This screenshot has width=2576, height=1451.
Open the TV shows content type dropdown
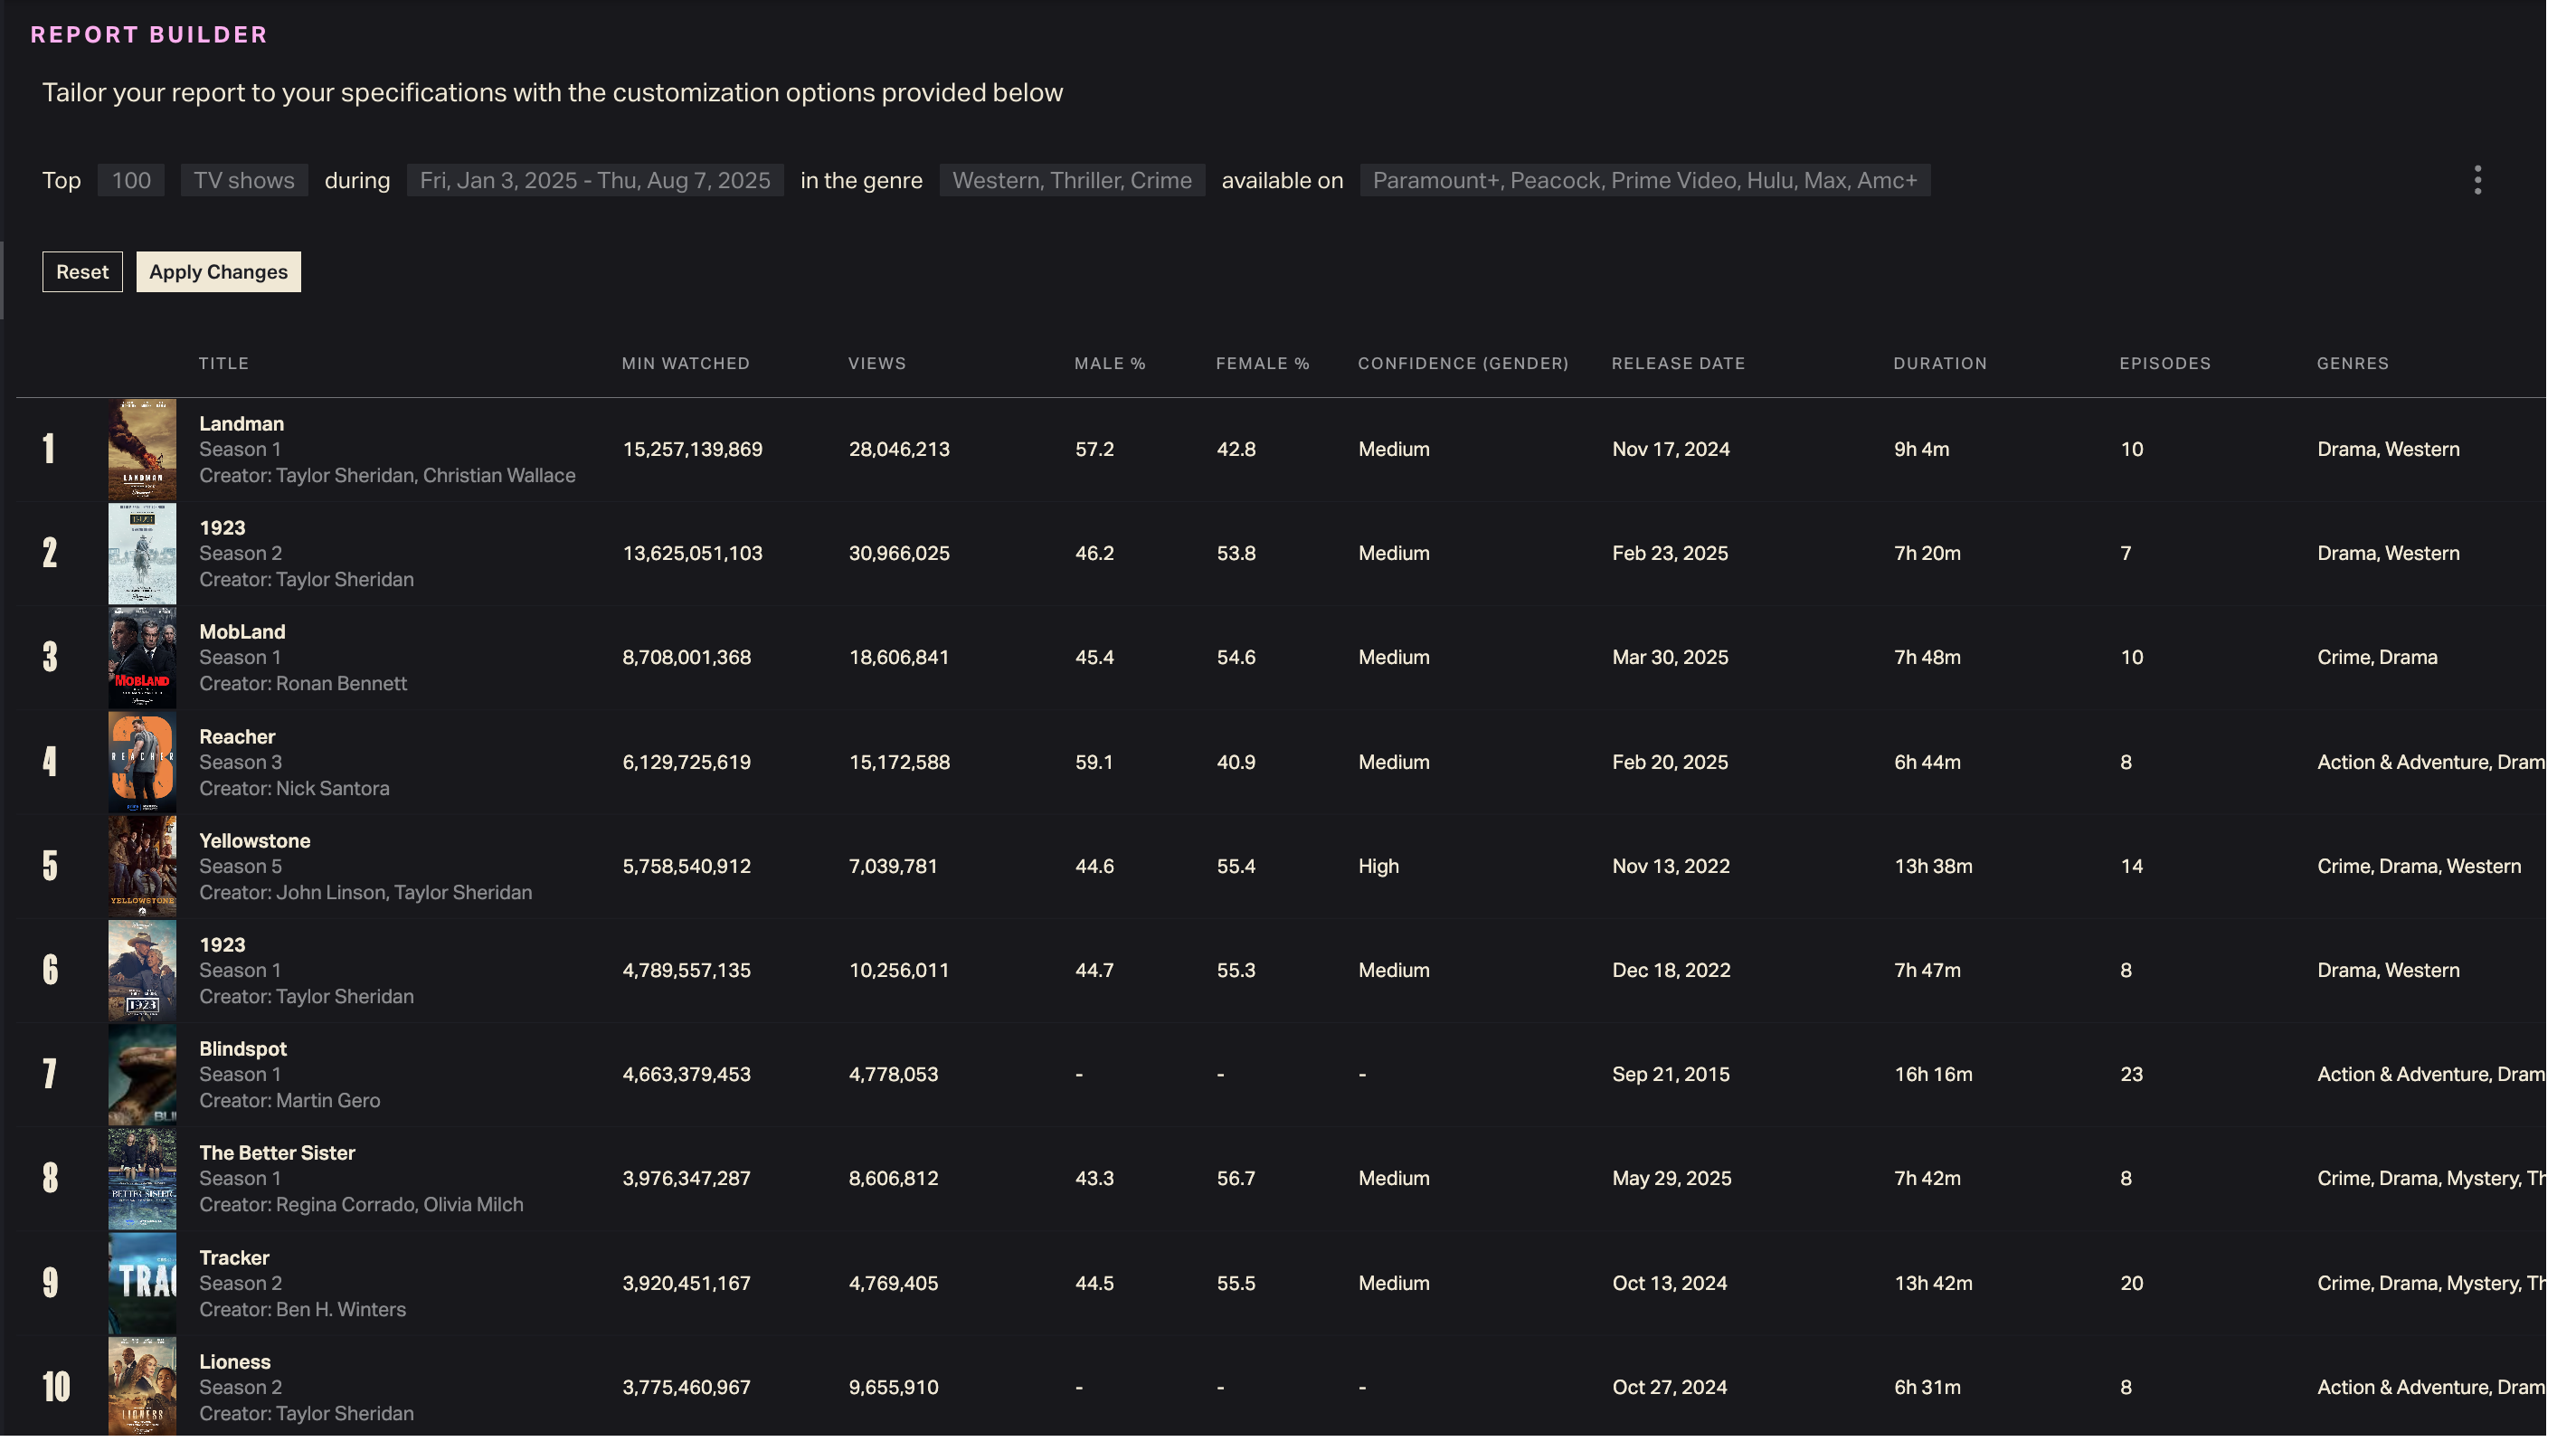pyautogui.click(x=244, y=180)
